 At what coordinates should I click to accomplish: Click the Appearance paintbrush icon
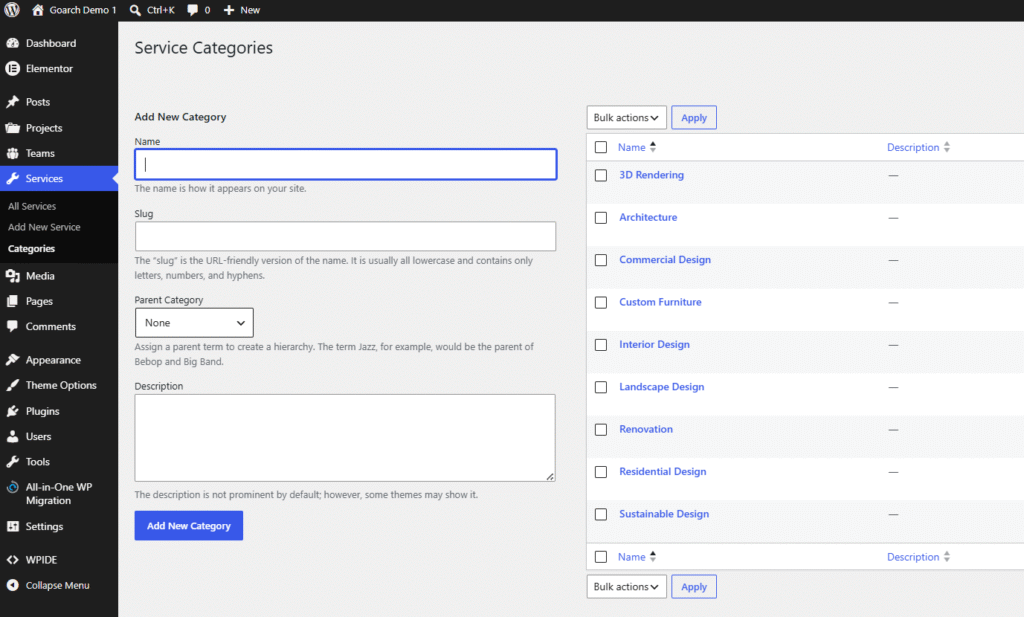pyautogui.click(x=12, y=360)
